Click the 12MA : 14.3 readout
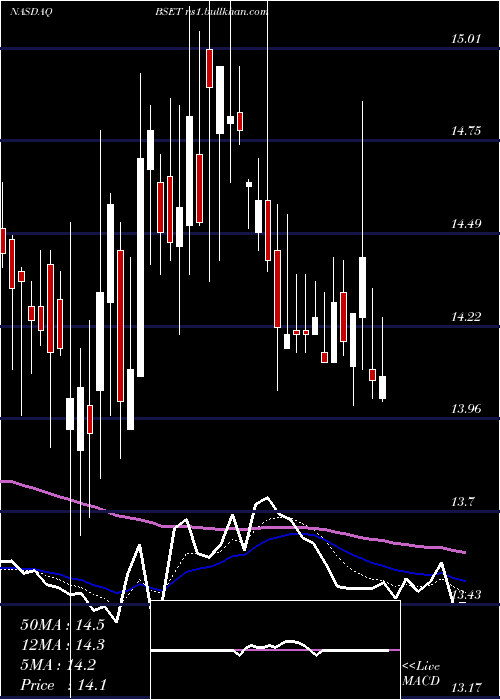The image size is (500, 700). click(x=62, y=645)
